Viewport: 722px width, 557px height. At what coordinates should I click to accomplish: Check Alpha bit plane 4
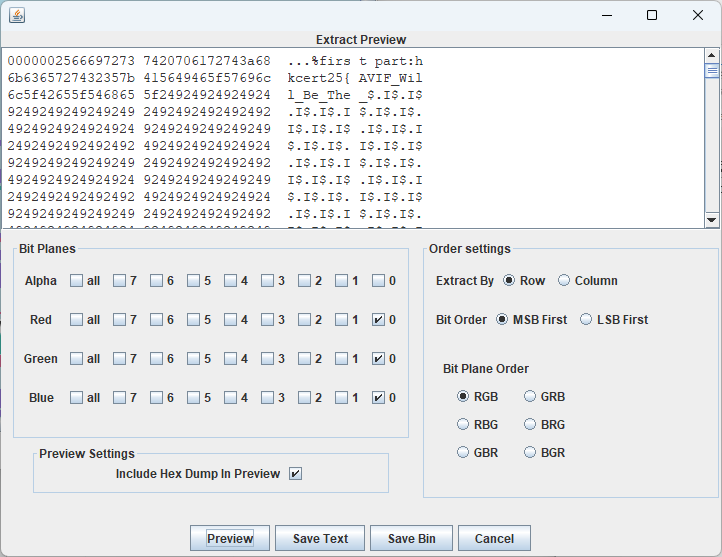(x=230, y=281)
